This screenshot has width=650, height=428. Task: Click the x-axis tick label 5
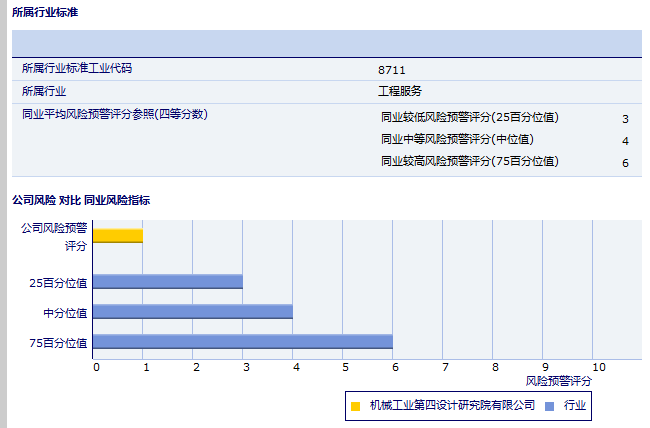coord(345,367)
